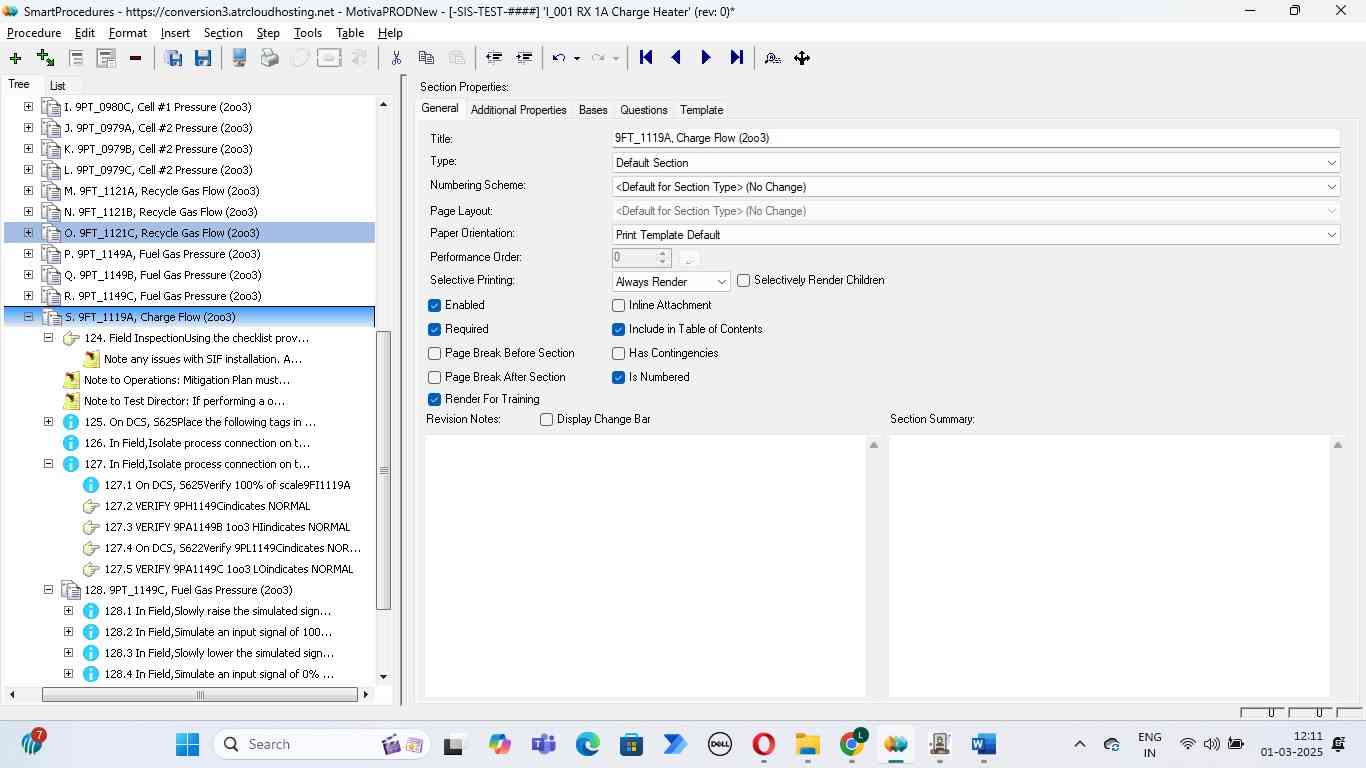The image size is (1366, 768).
Task: Click the add child item icon with arrow
Action: pyautogui.click(x=45, y=58)
